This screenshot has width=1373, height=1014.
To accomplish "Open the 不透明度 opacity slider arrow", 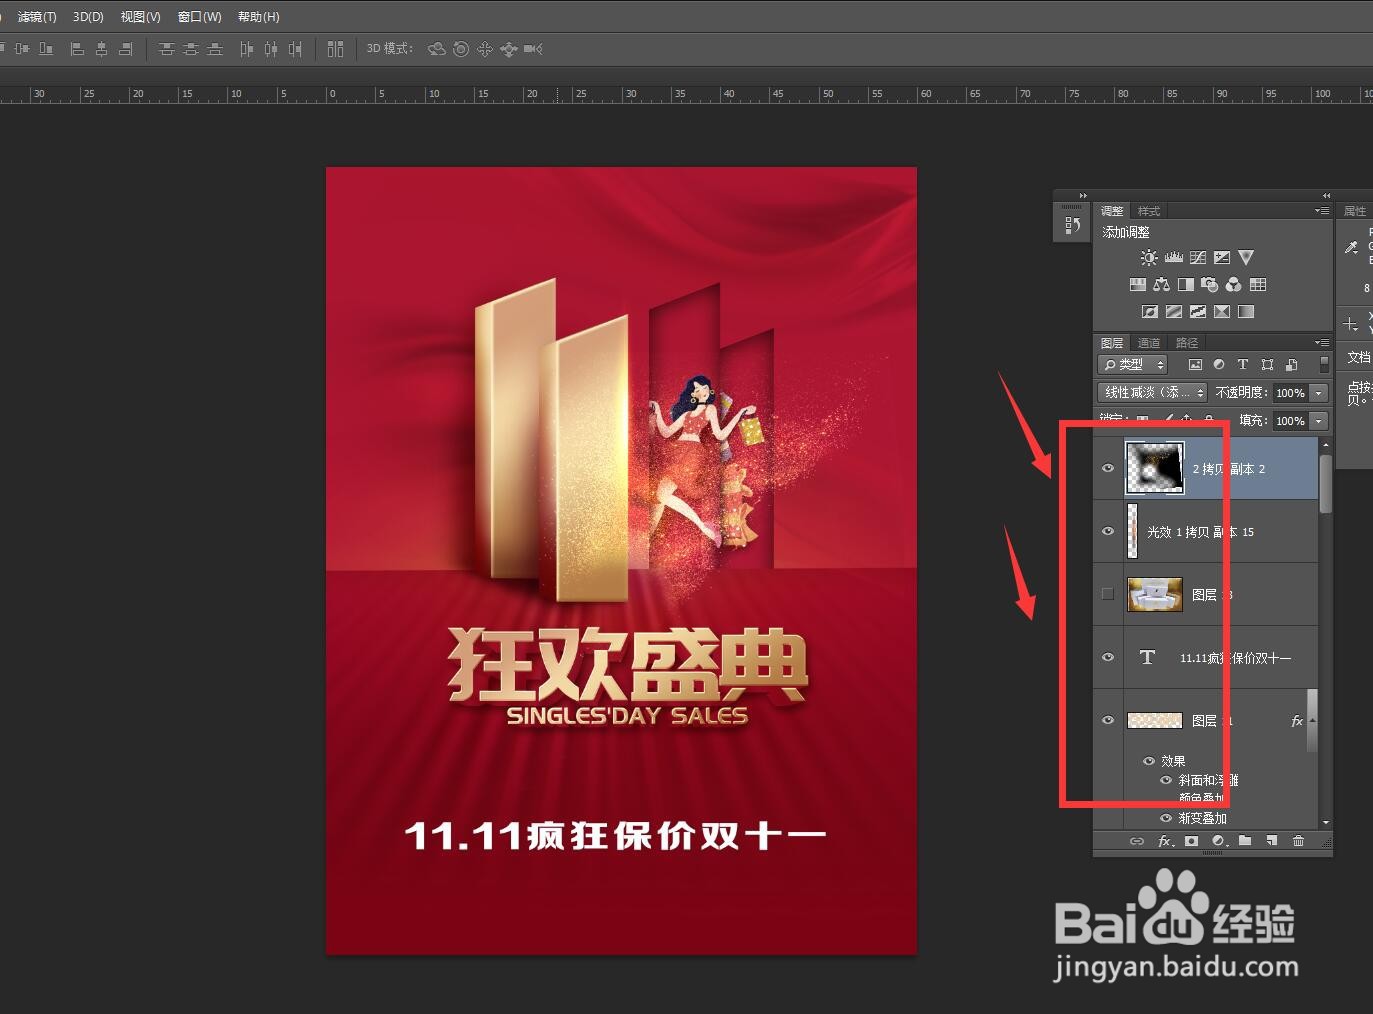I will [1319, 393].
